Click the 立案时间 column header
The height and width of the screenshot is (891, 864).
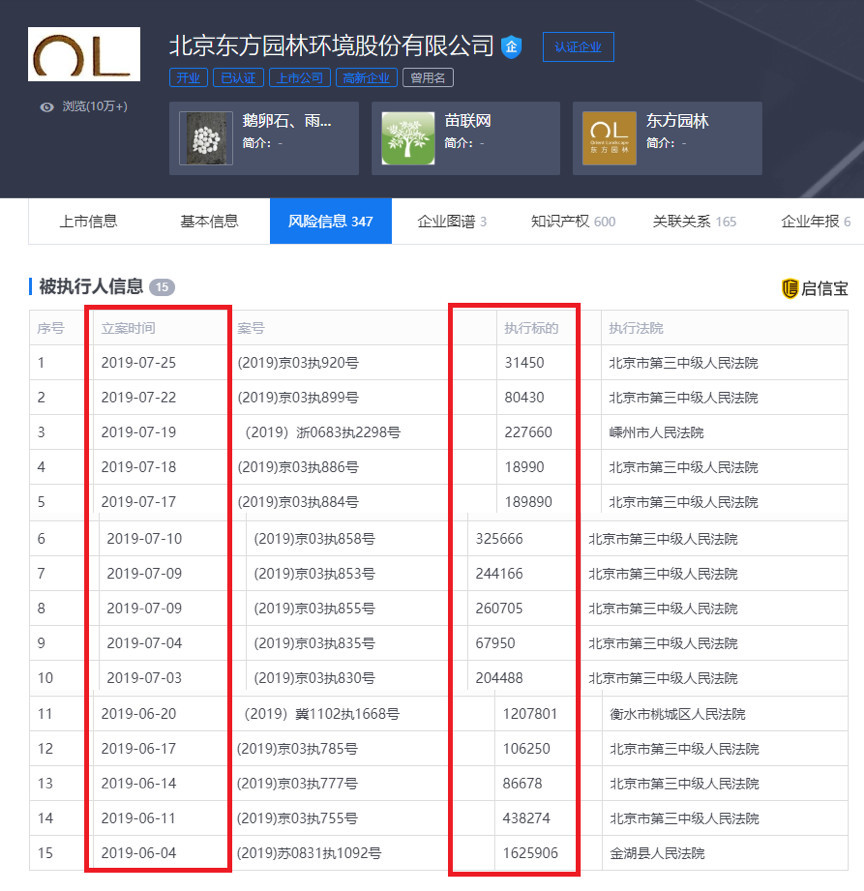tap(128, 328)
